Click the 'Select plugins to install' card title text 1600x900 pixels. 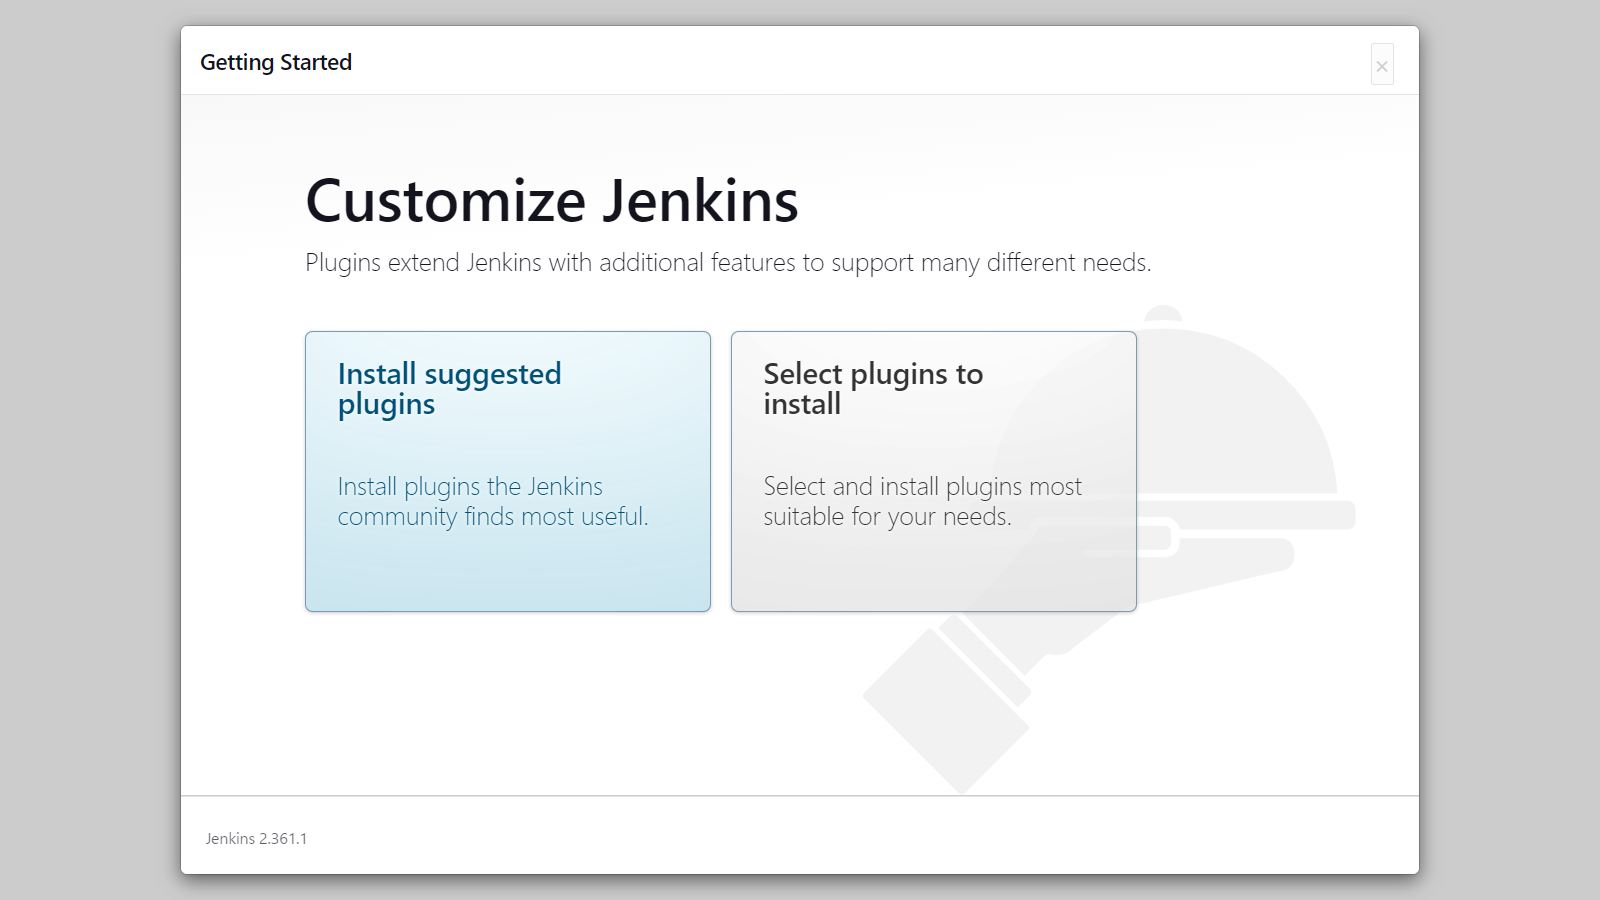coord(872,388)
